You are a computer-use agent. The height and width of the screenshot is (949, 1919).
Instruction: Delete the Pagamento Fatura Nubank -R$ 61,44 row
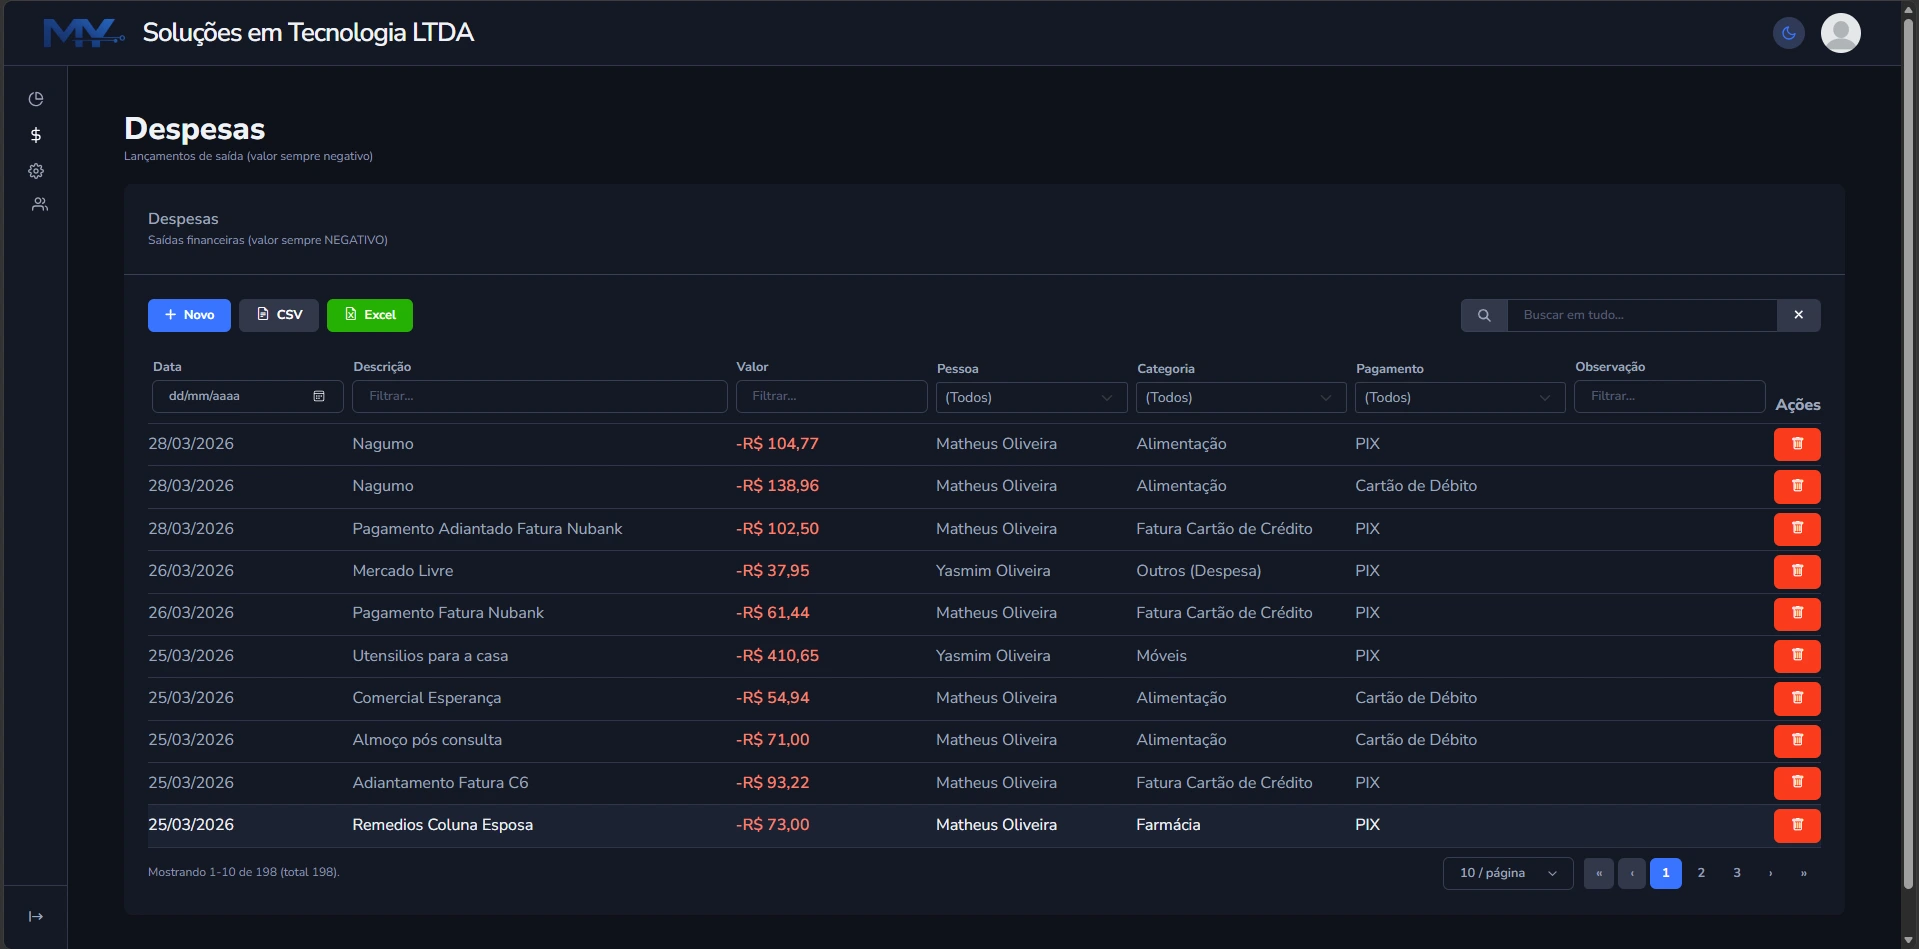tap(1797, 613)
